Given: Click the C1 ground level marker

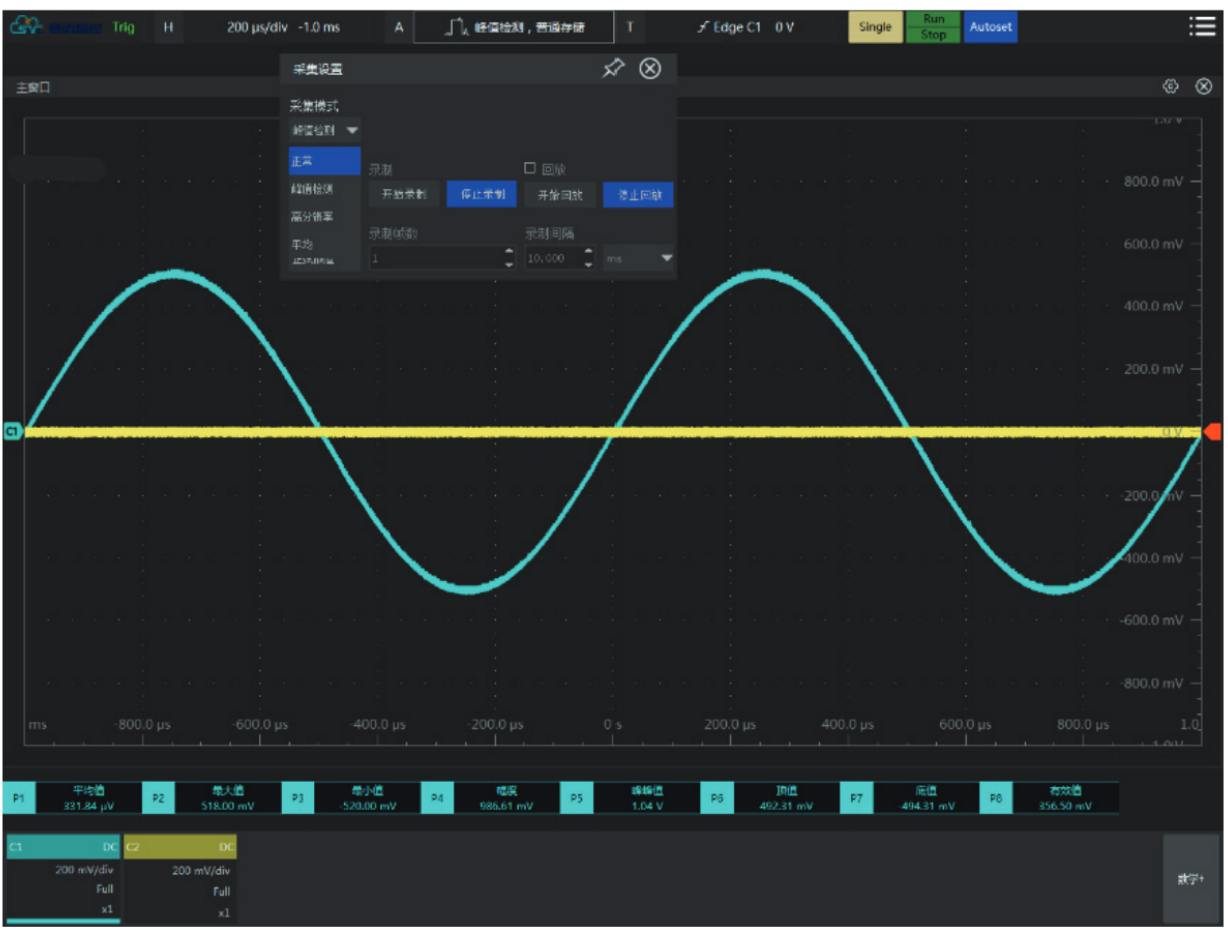Looking at the screenshot, I should click(12, 431).
